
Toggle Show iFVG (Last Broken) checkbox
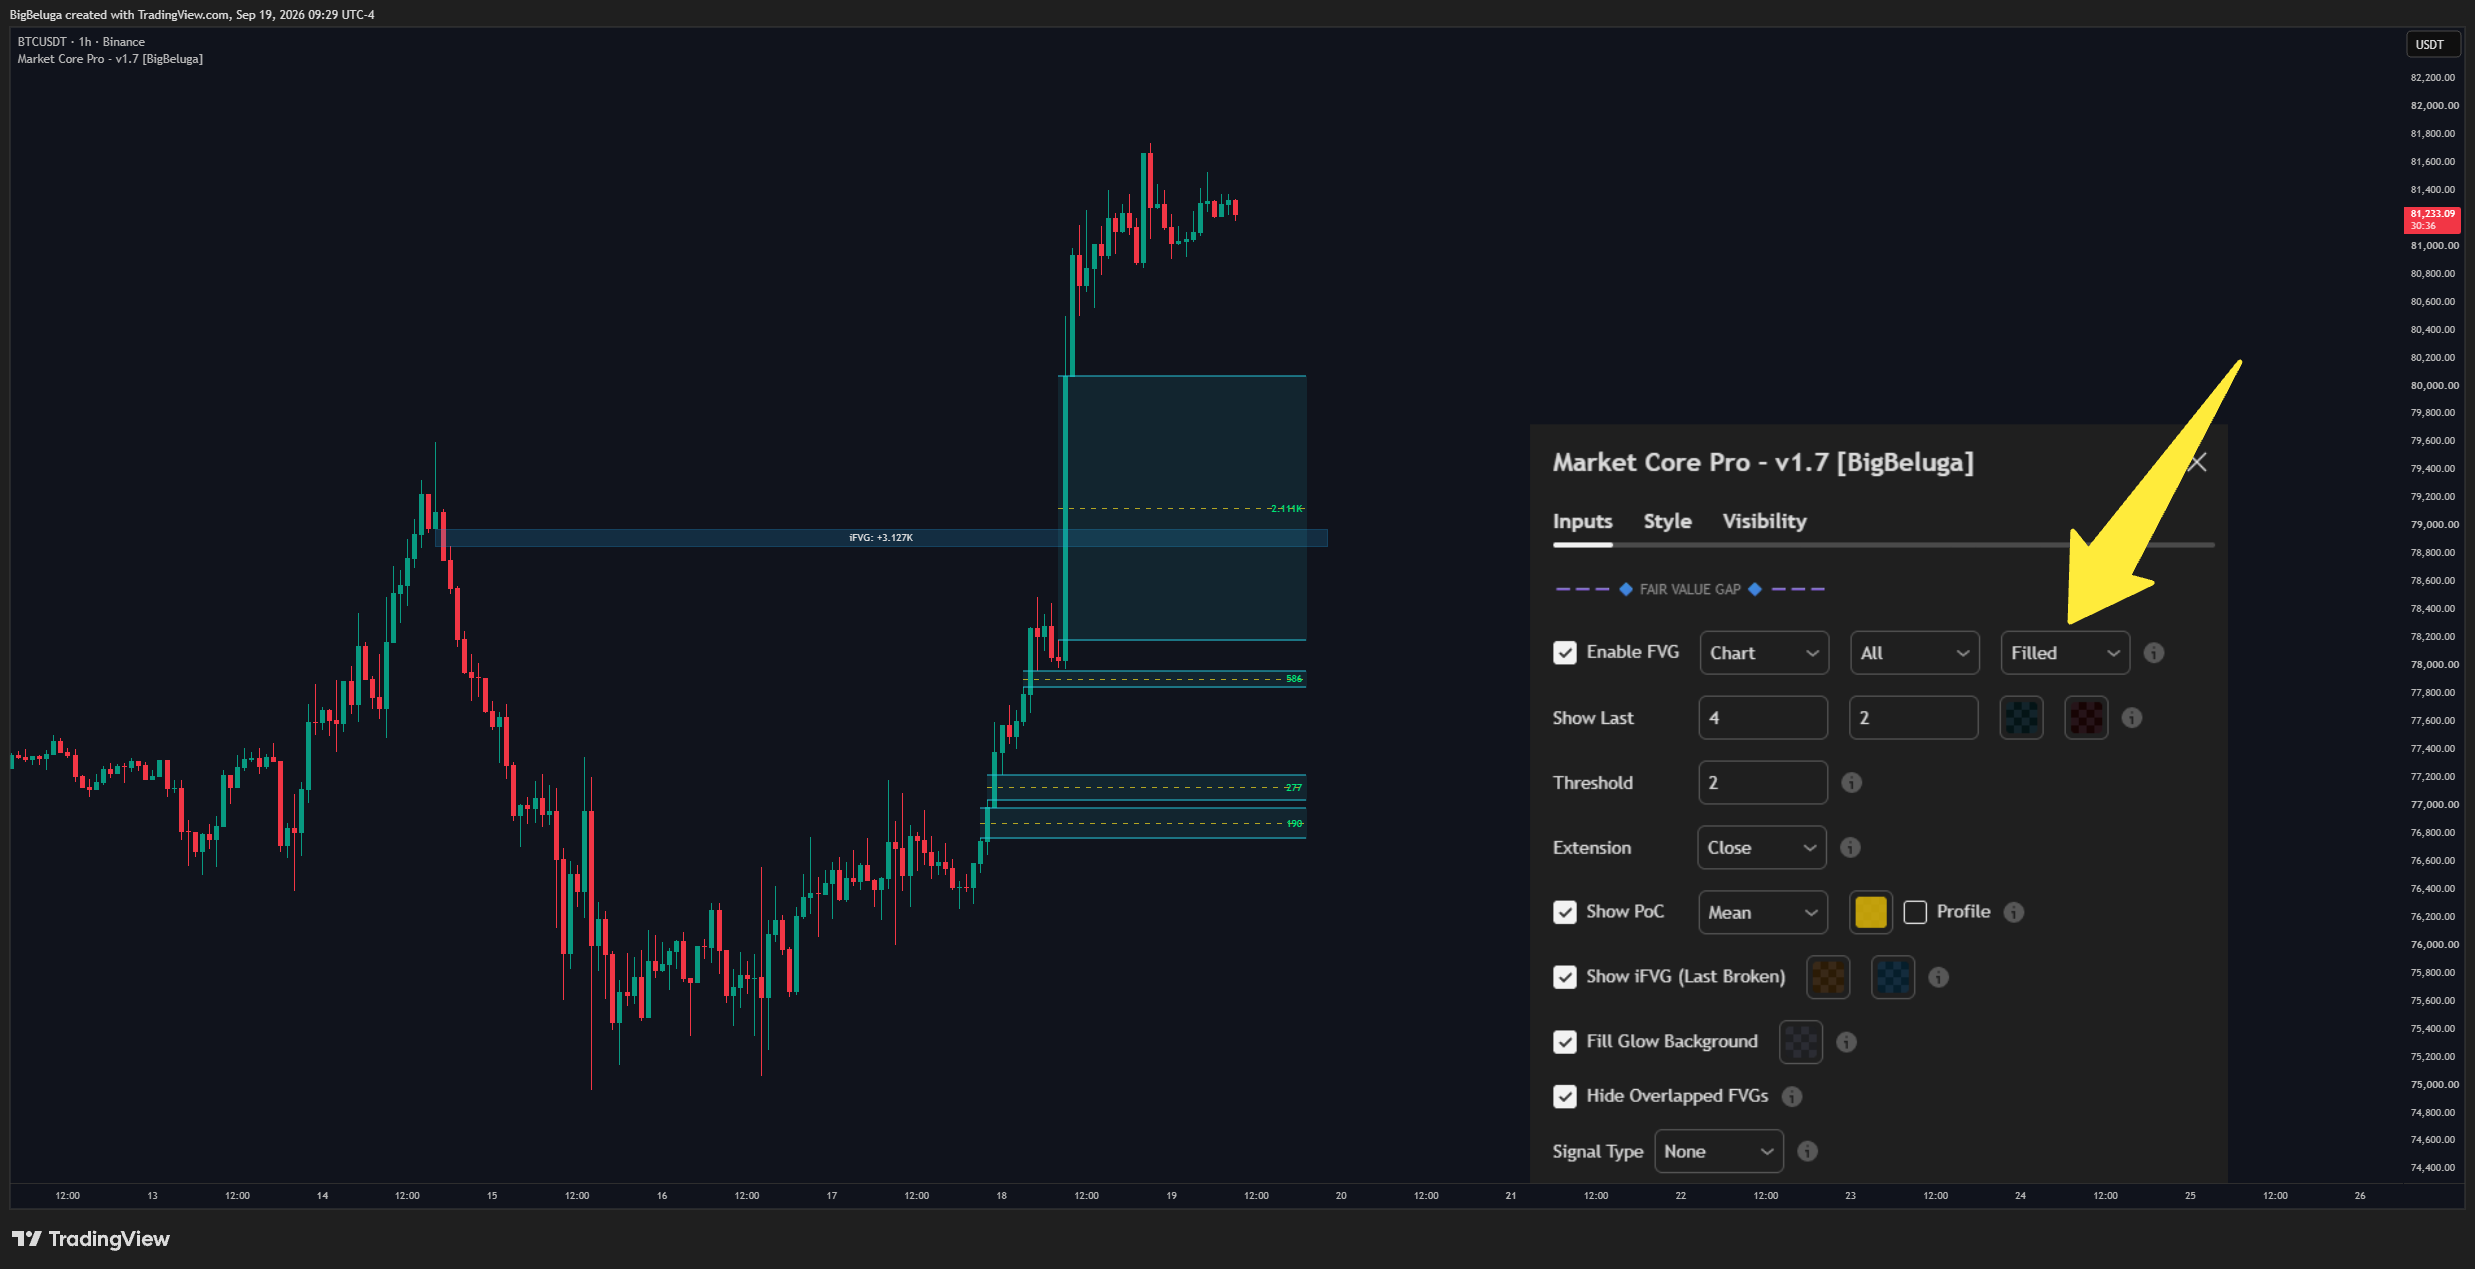1565,977
